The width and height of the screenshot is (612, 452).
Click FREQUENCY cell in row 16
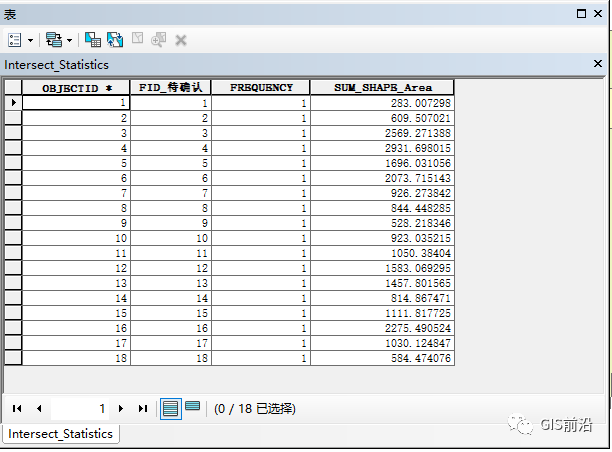tap(261, 328)
